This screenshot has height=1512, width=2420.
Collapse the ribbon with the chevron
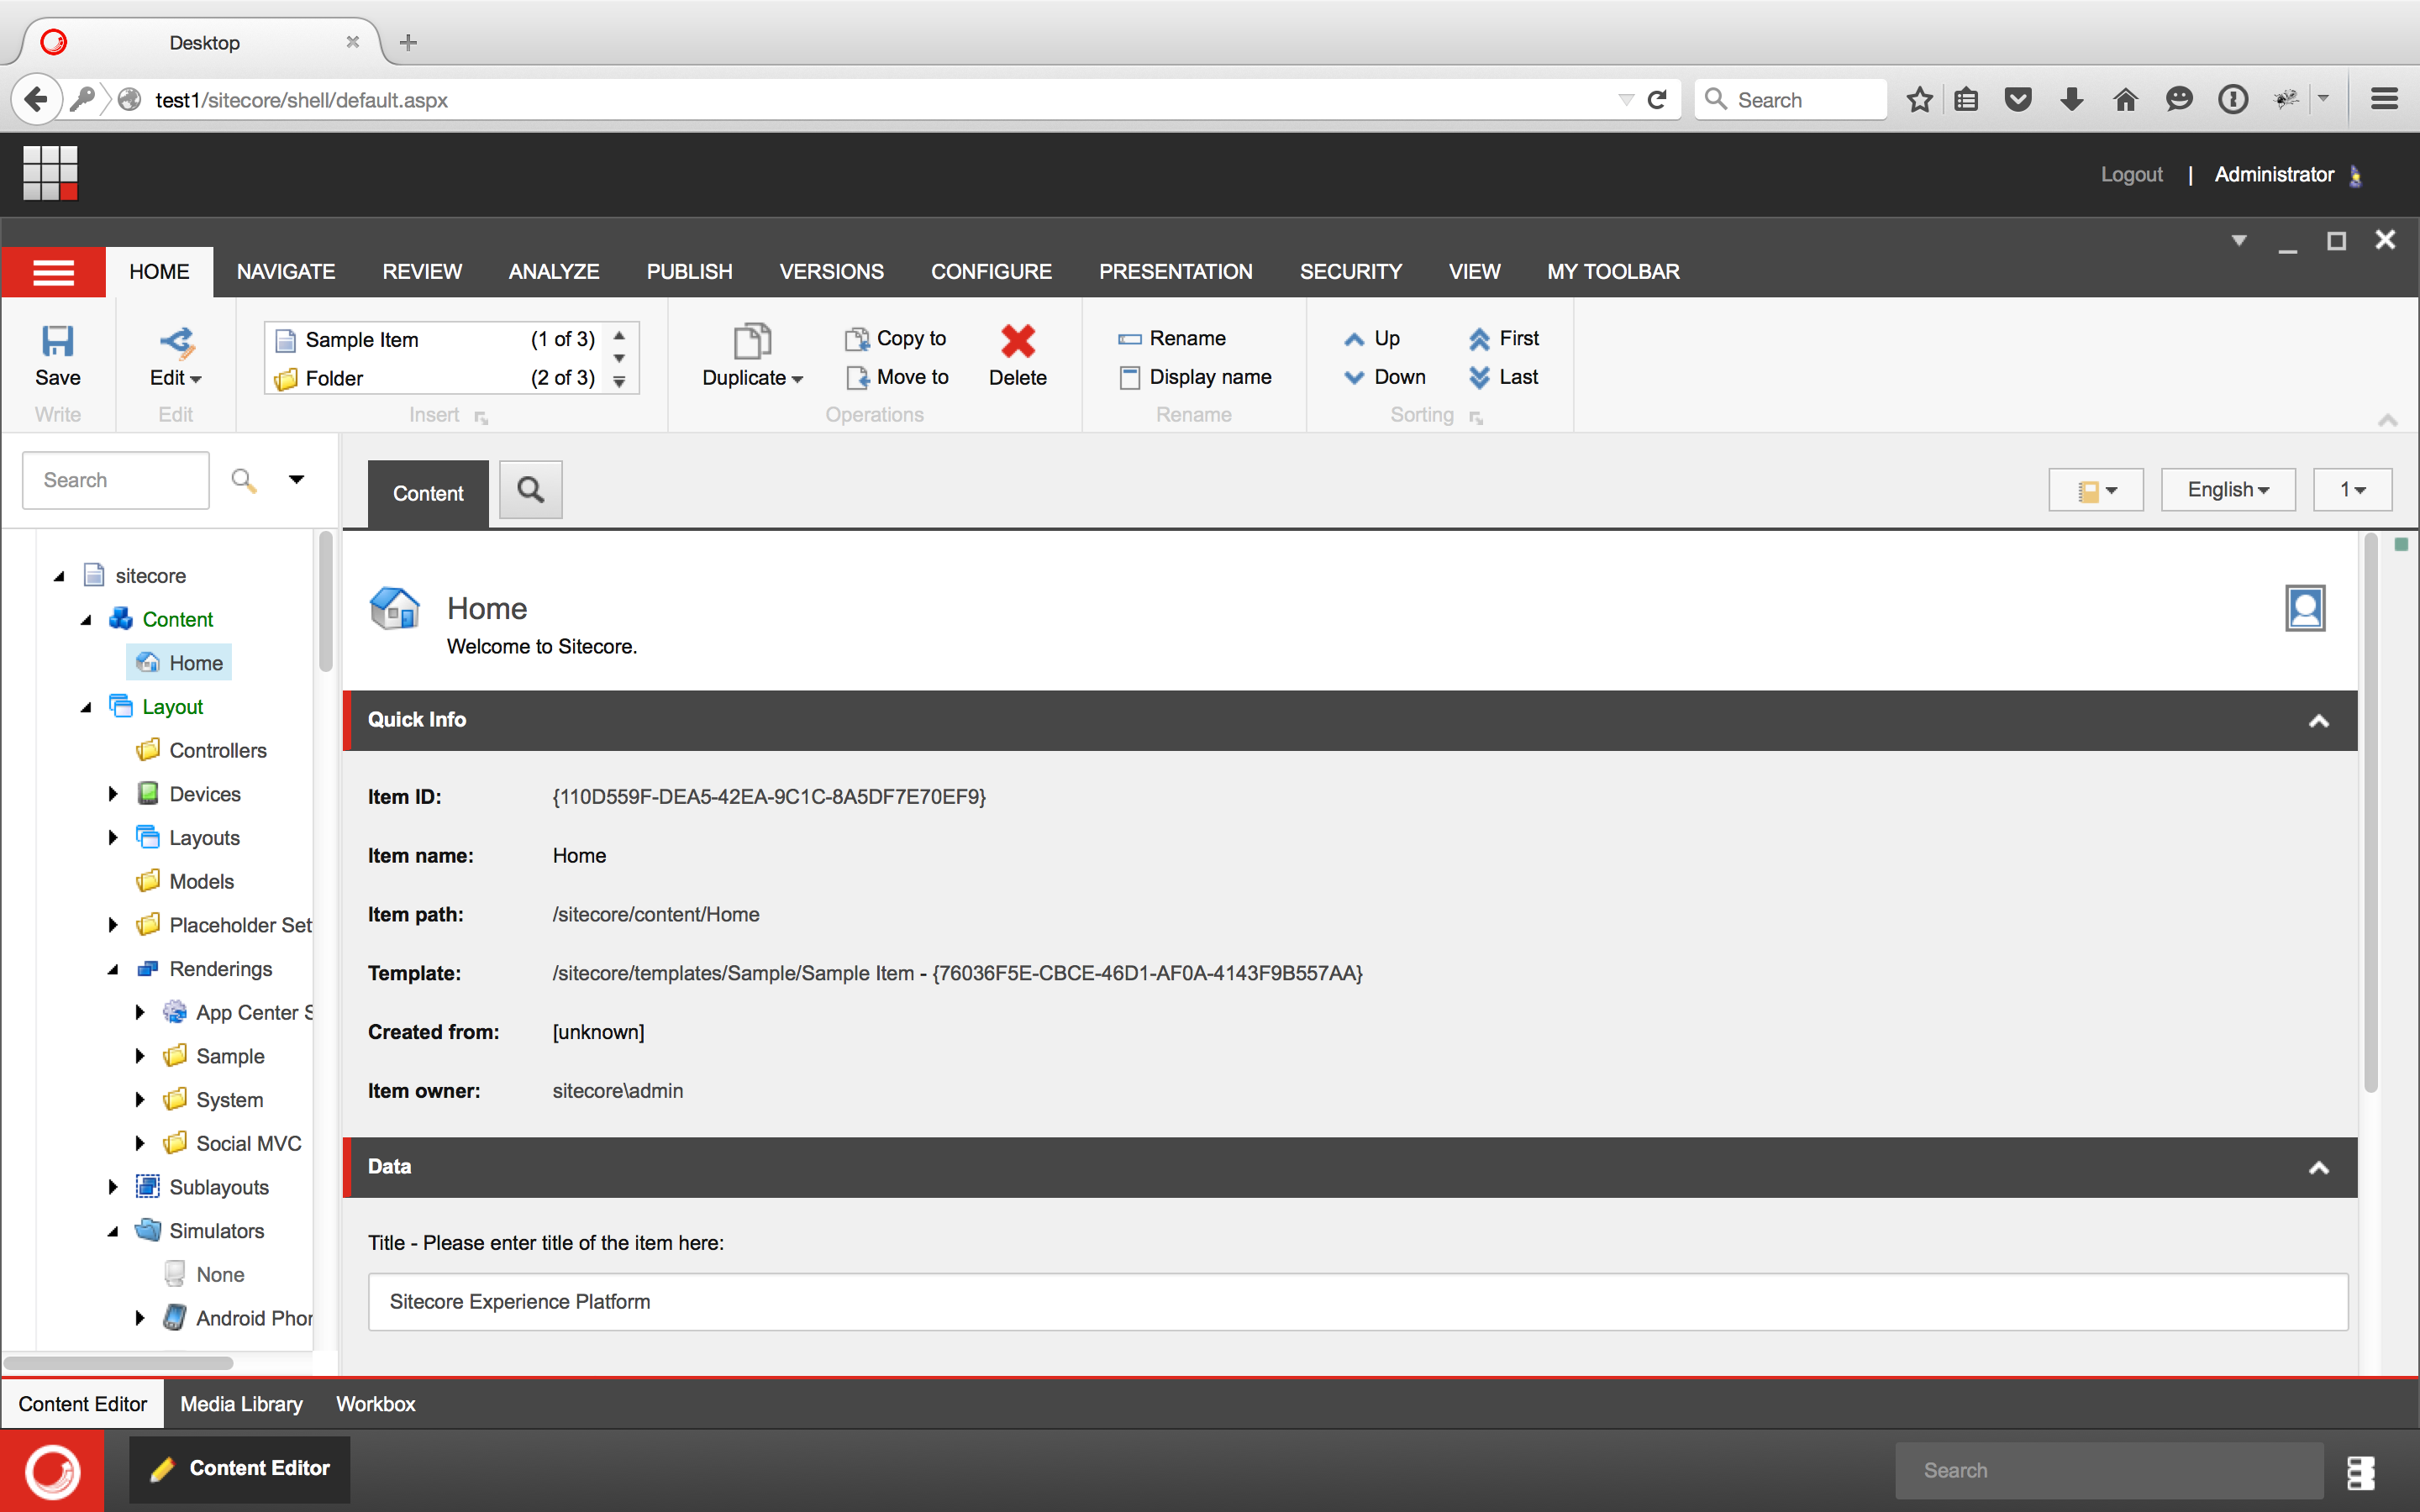click(2387, 420)
